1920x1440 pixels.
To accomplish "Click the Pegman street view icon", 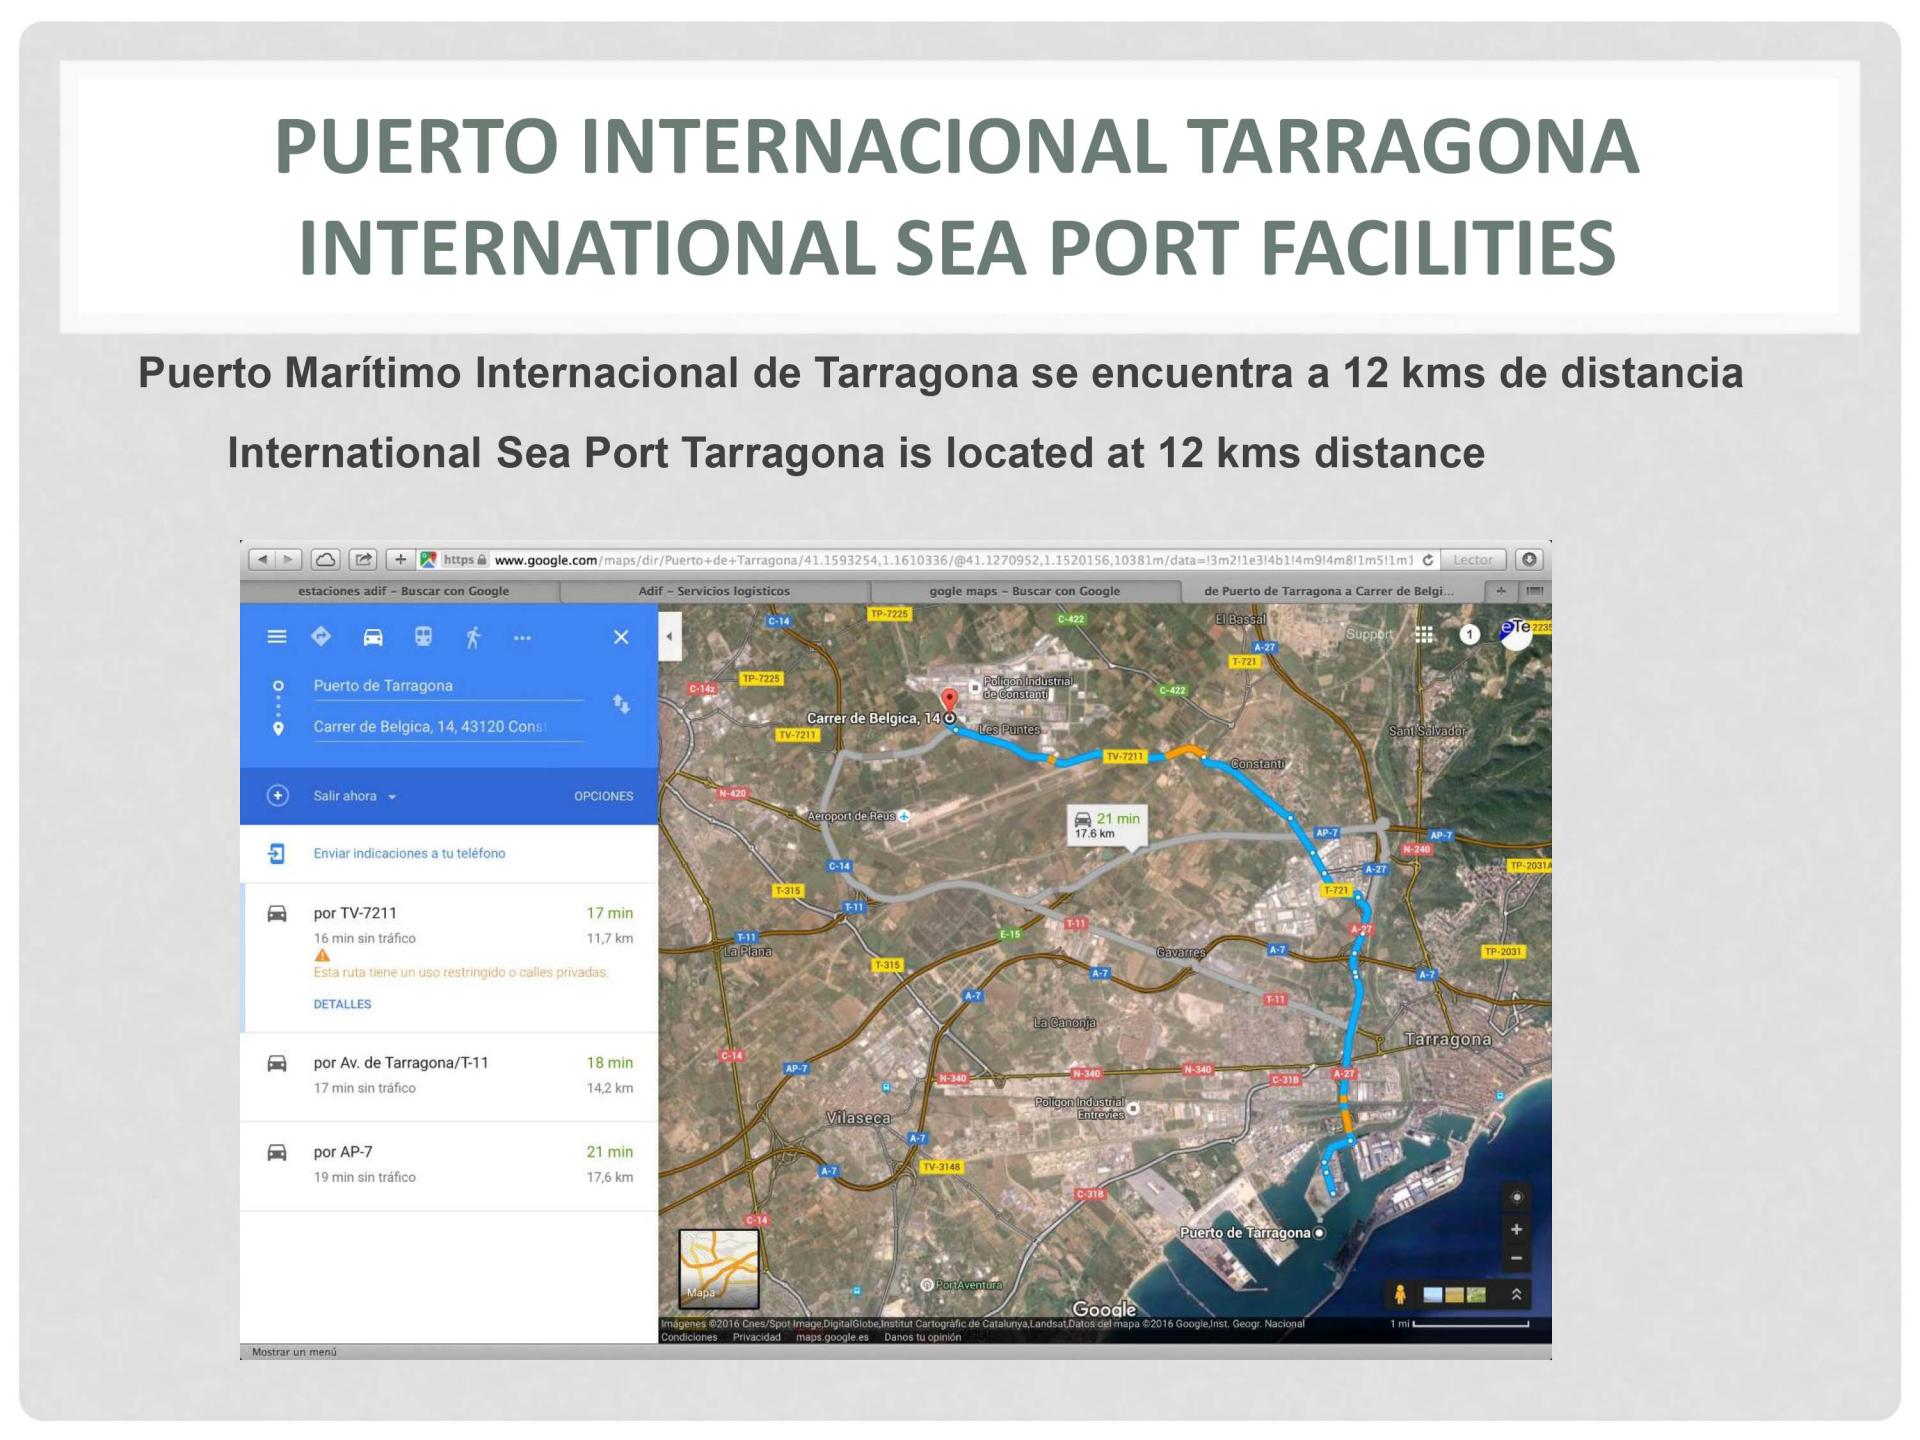I will tap(1400, 1294).
